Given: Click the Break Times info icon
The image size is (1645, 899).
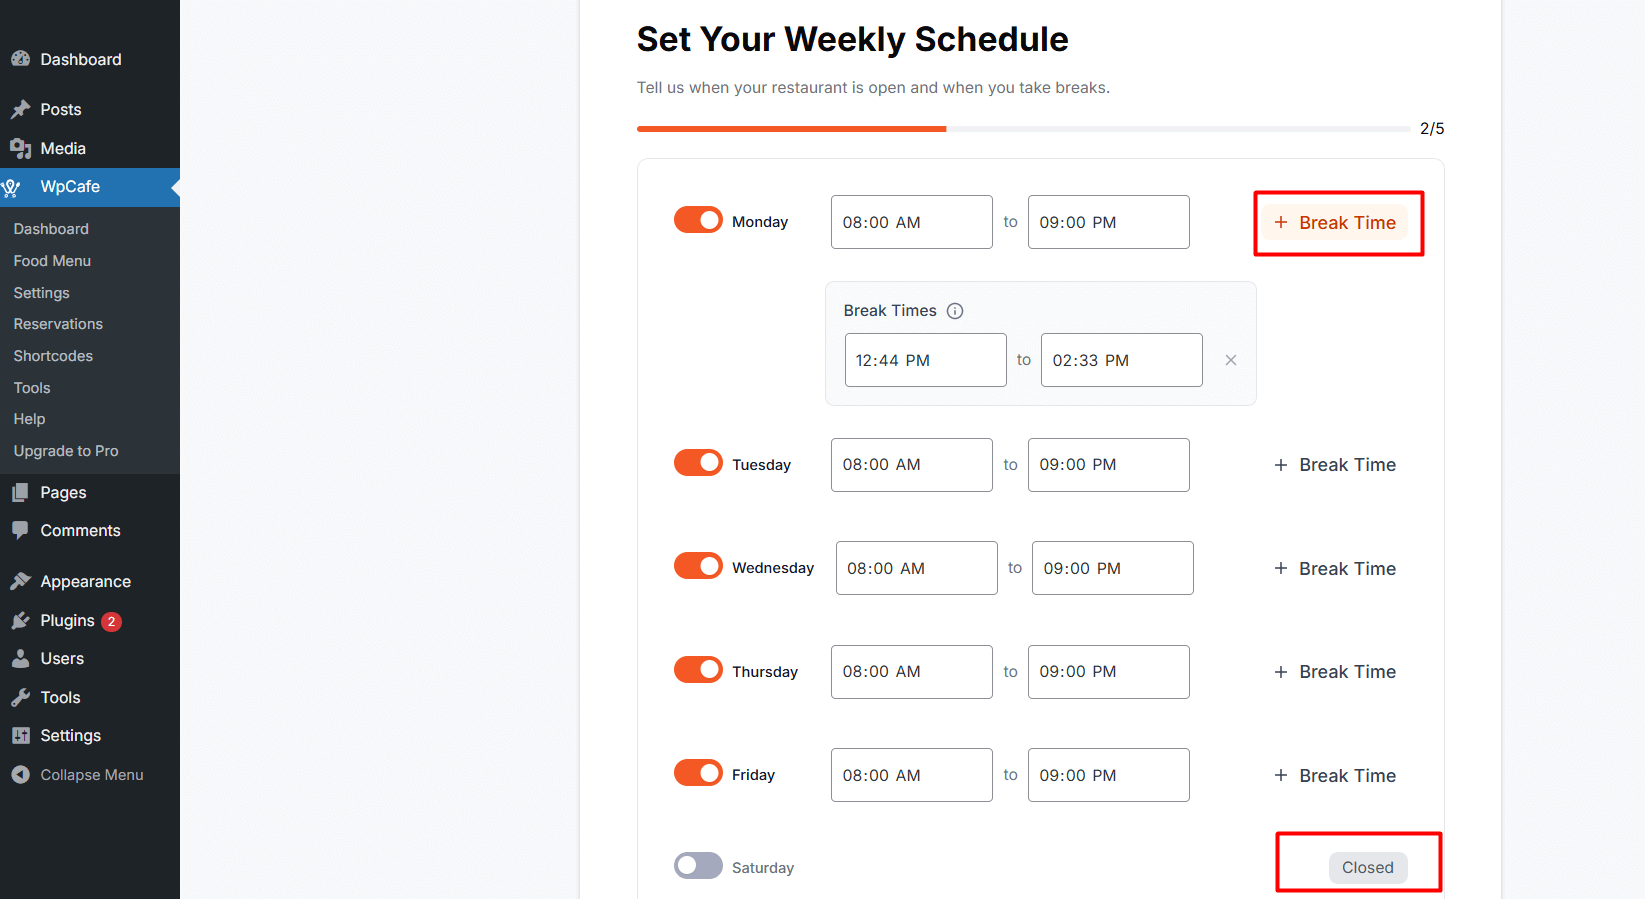Looking at the screenshot, I should click(955, 311).
